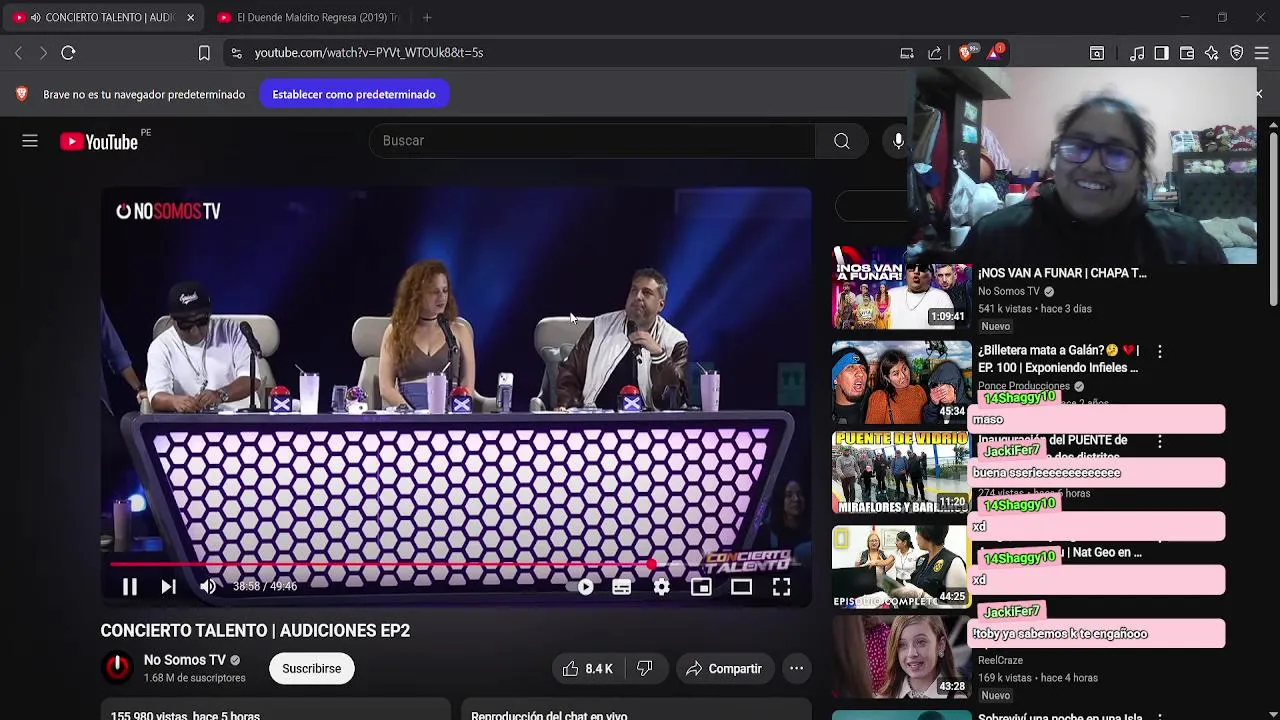Start voice search with microphone

898,141
